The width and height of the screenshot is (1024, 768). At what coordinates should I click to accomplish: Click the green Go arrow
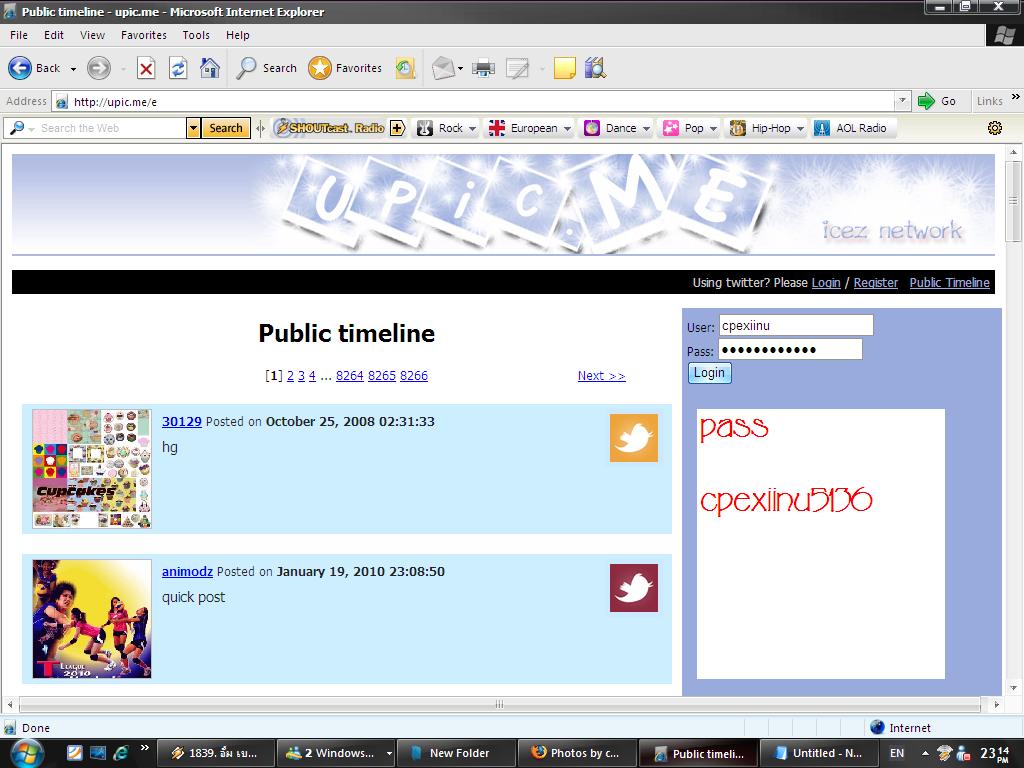(926, 101)
